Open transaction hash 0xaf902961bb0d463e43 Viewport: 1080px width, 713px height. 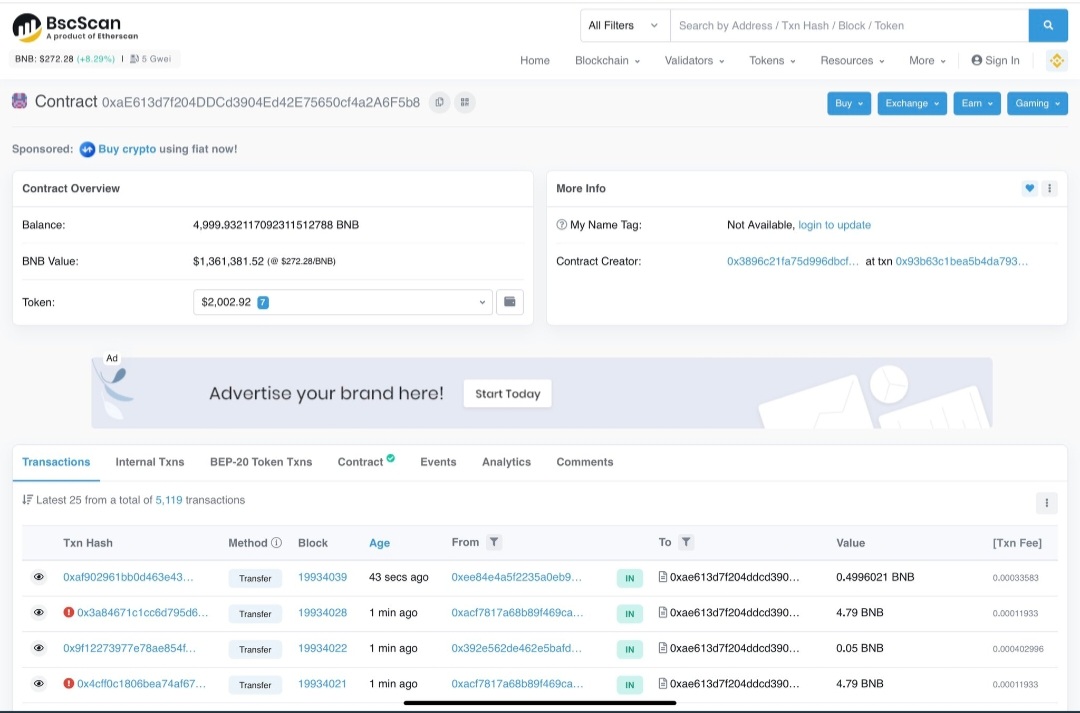[128, 577]
